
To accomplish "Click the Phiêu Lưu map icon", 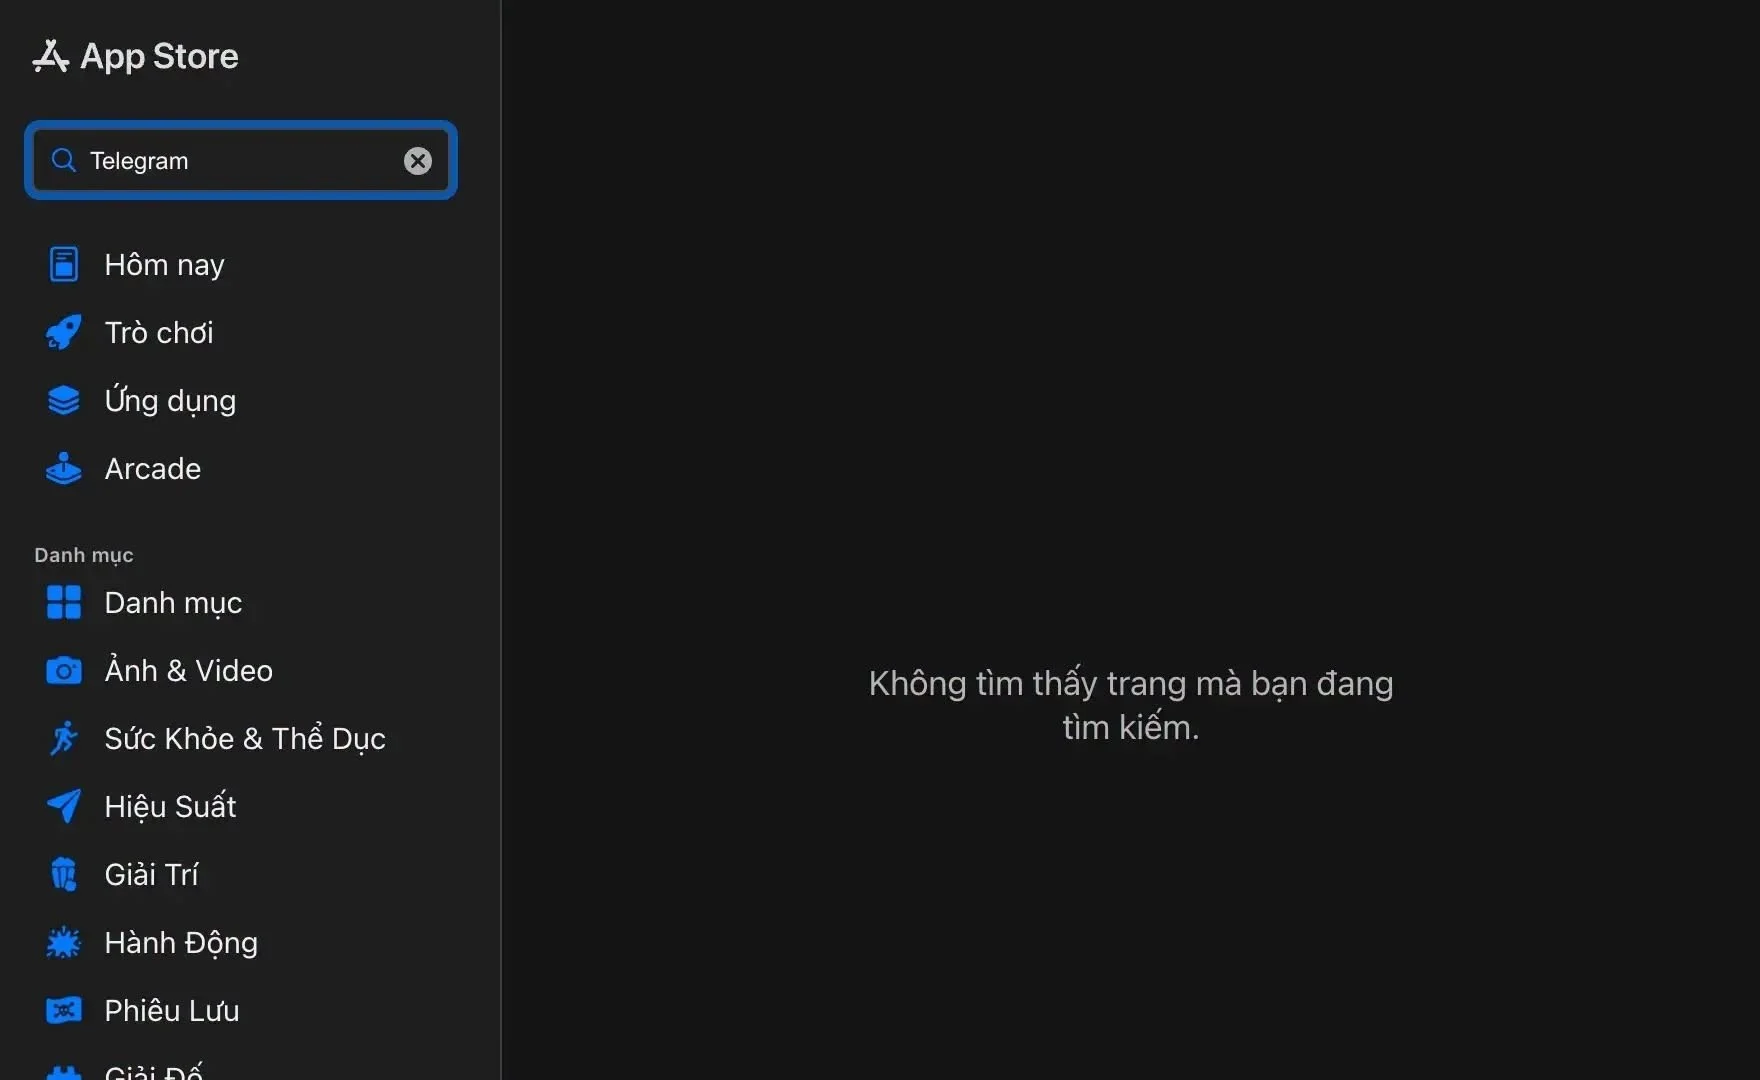I will coord(64,1010).
